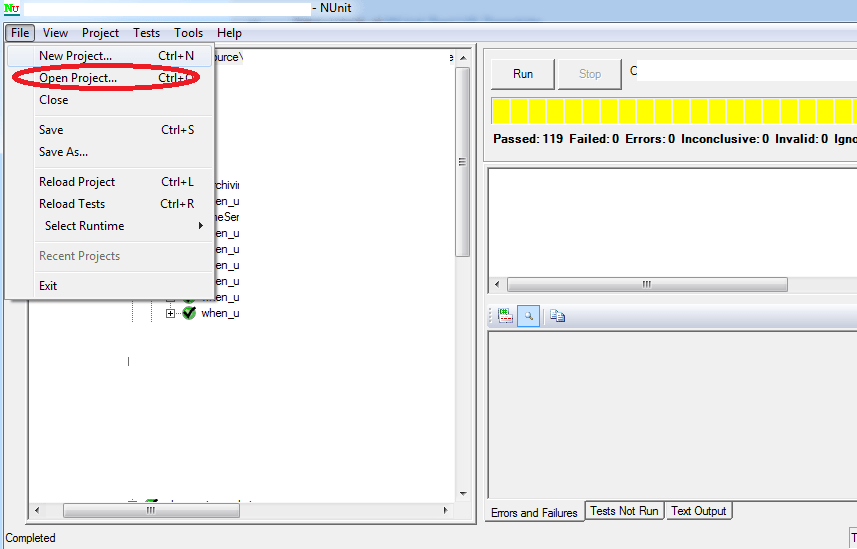857x549 pixels.
Task: Open the View menu
Action: [55, 33]
